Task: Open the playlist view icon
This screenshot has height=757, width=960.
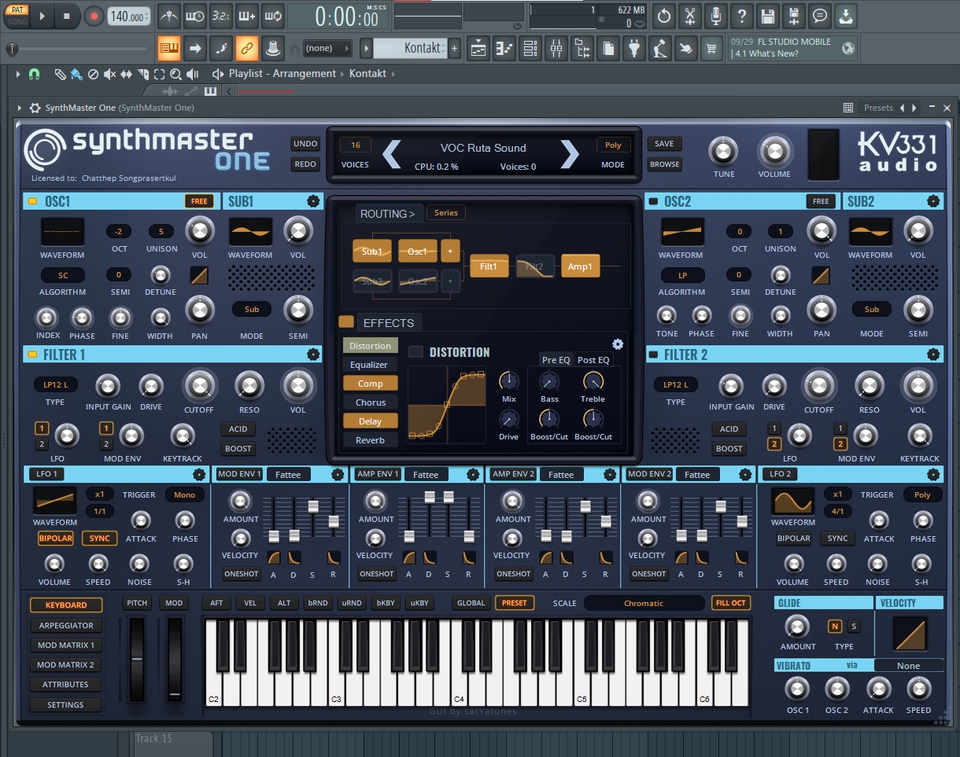Action: [x=478, y=48]
